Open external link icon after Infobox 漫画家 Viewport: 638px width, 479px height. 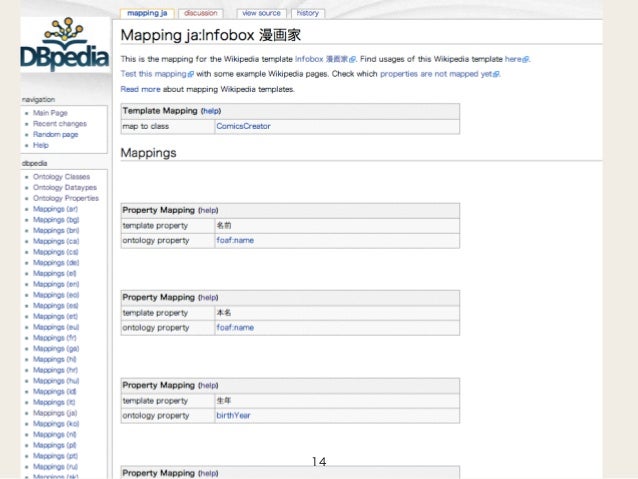coord(352,59)
